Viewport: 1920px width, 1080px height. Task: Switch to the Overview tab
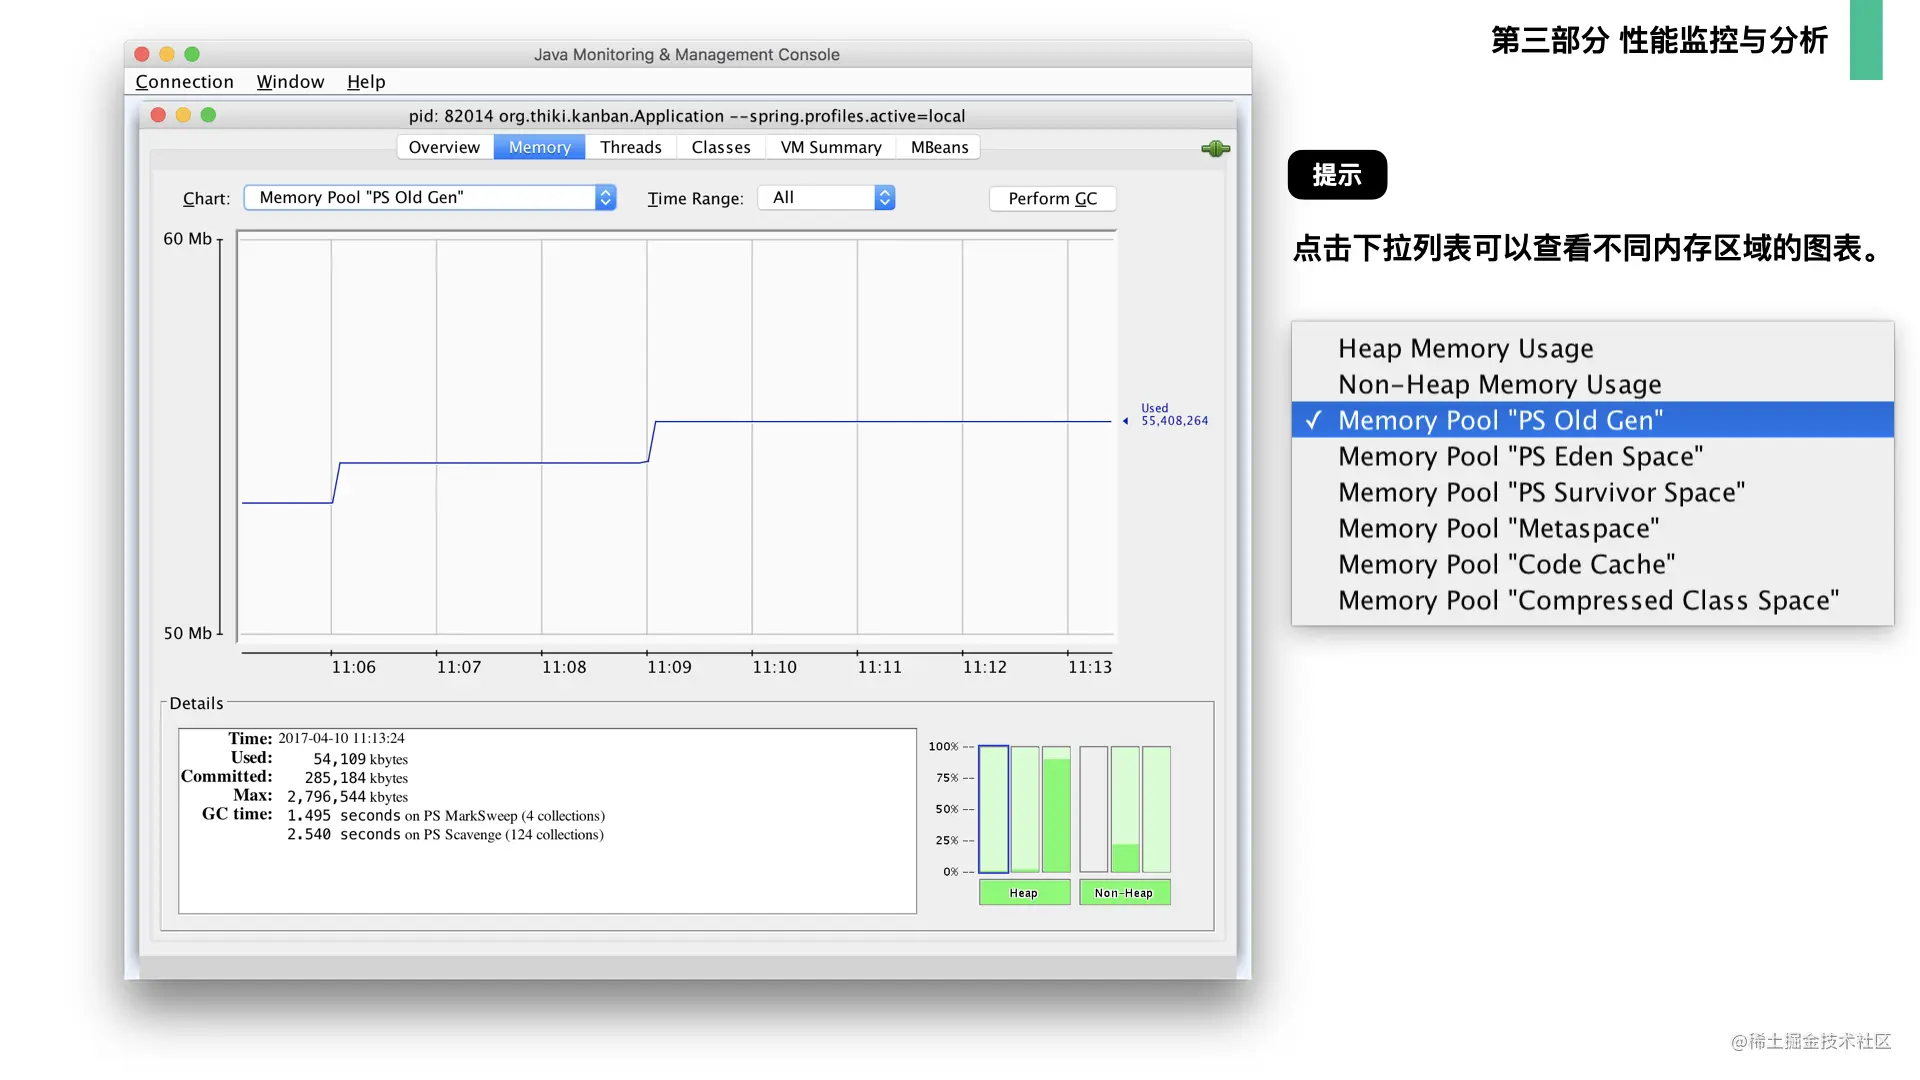(444, 147)
